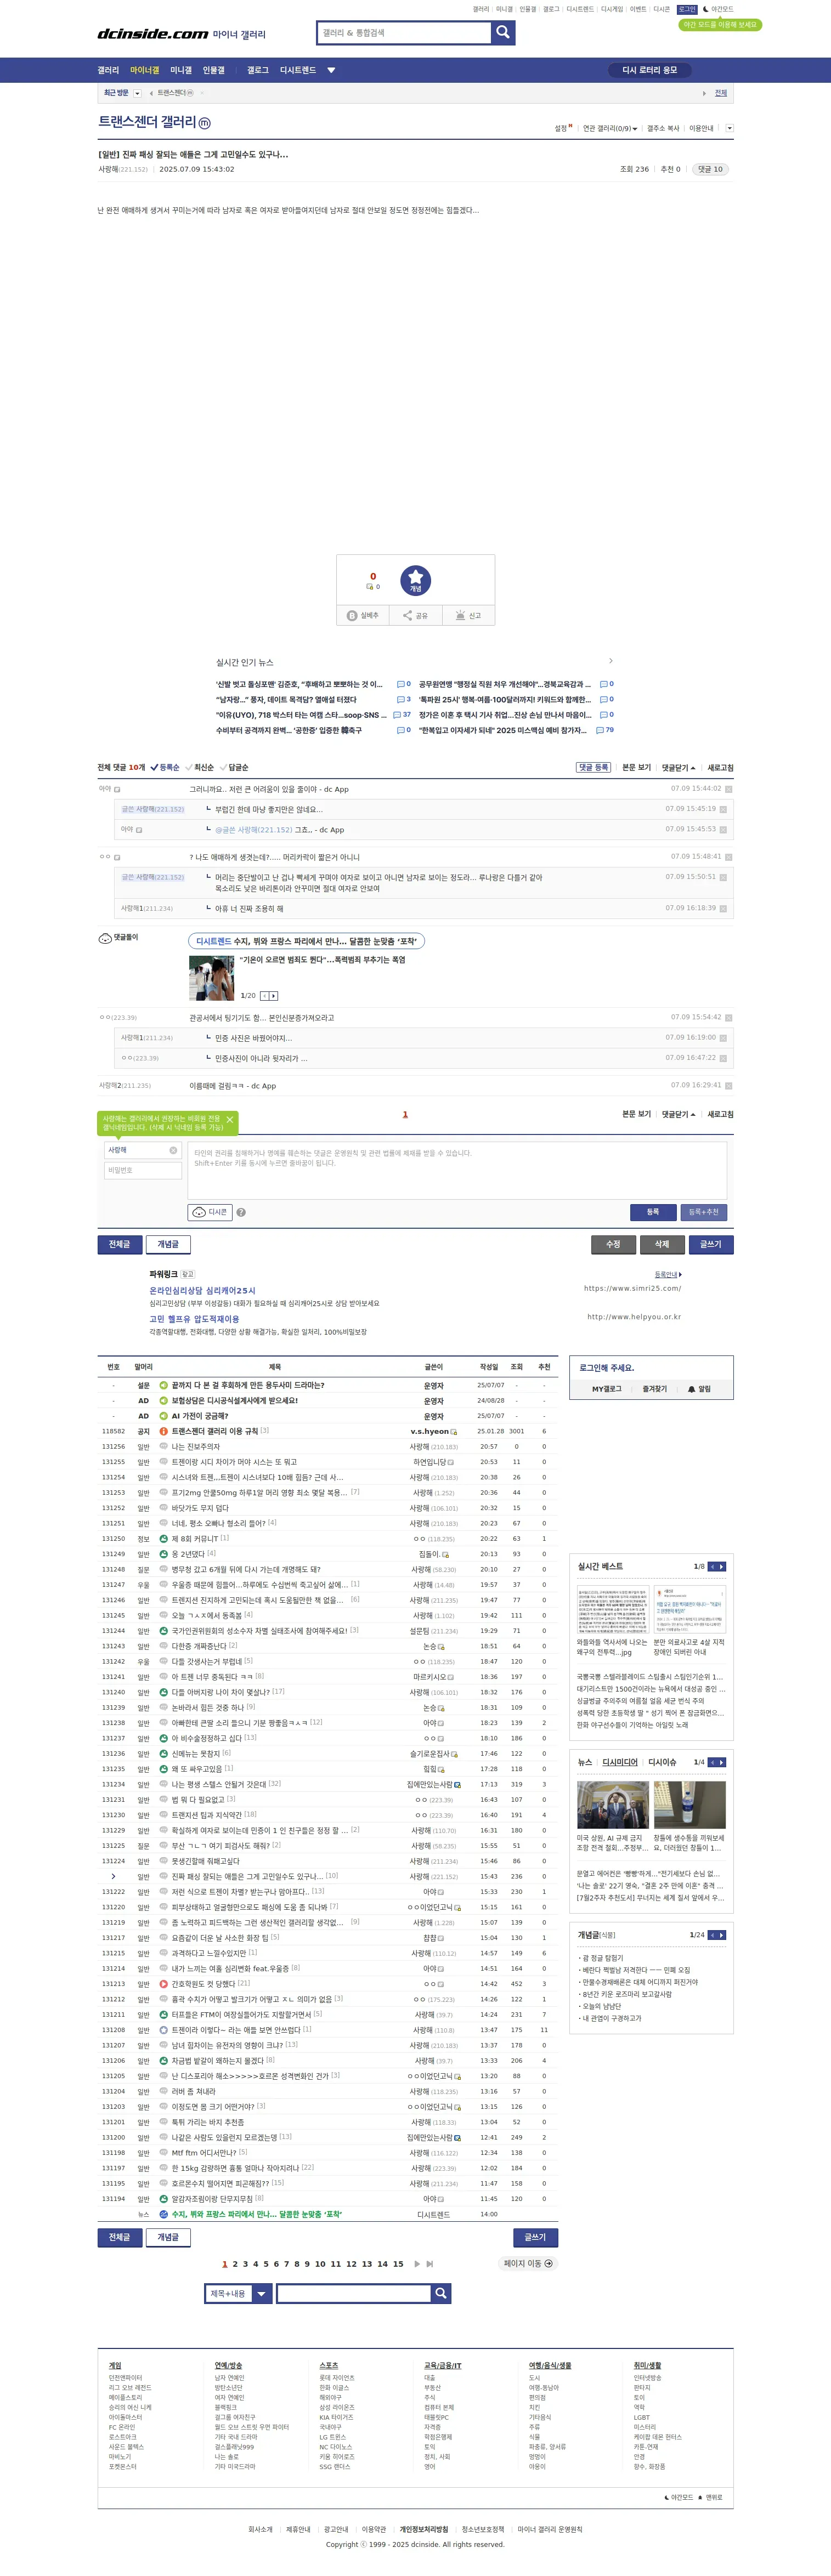831x2576 pixels.
Task: Collapse comments with top 댓글닫기 toggle
Action: coord(678,767)
